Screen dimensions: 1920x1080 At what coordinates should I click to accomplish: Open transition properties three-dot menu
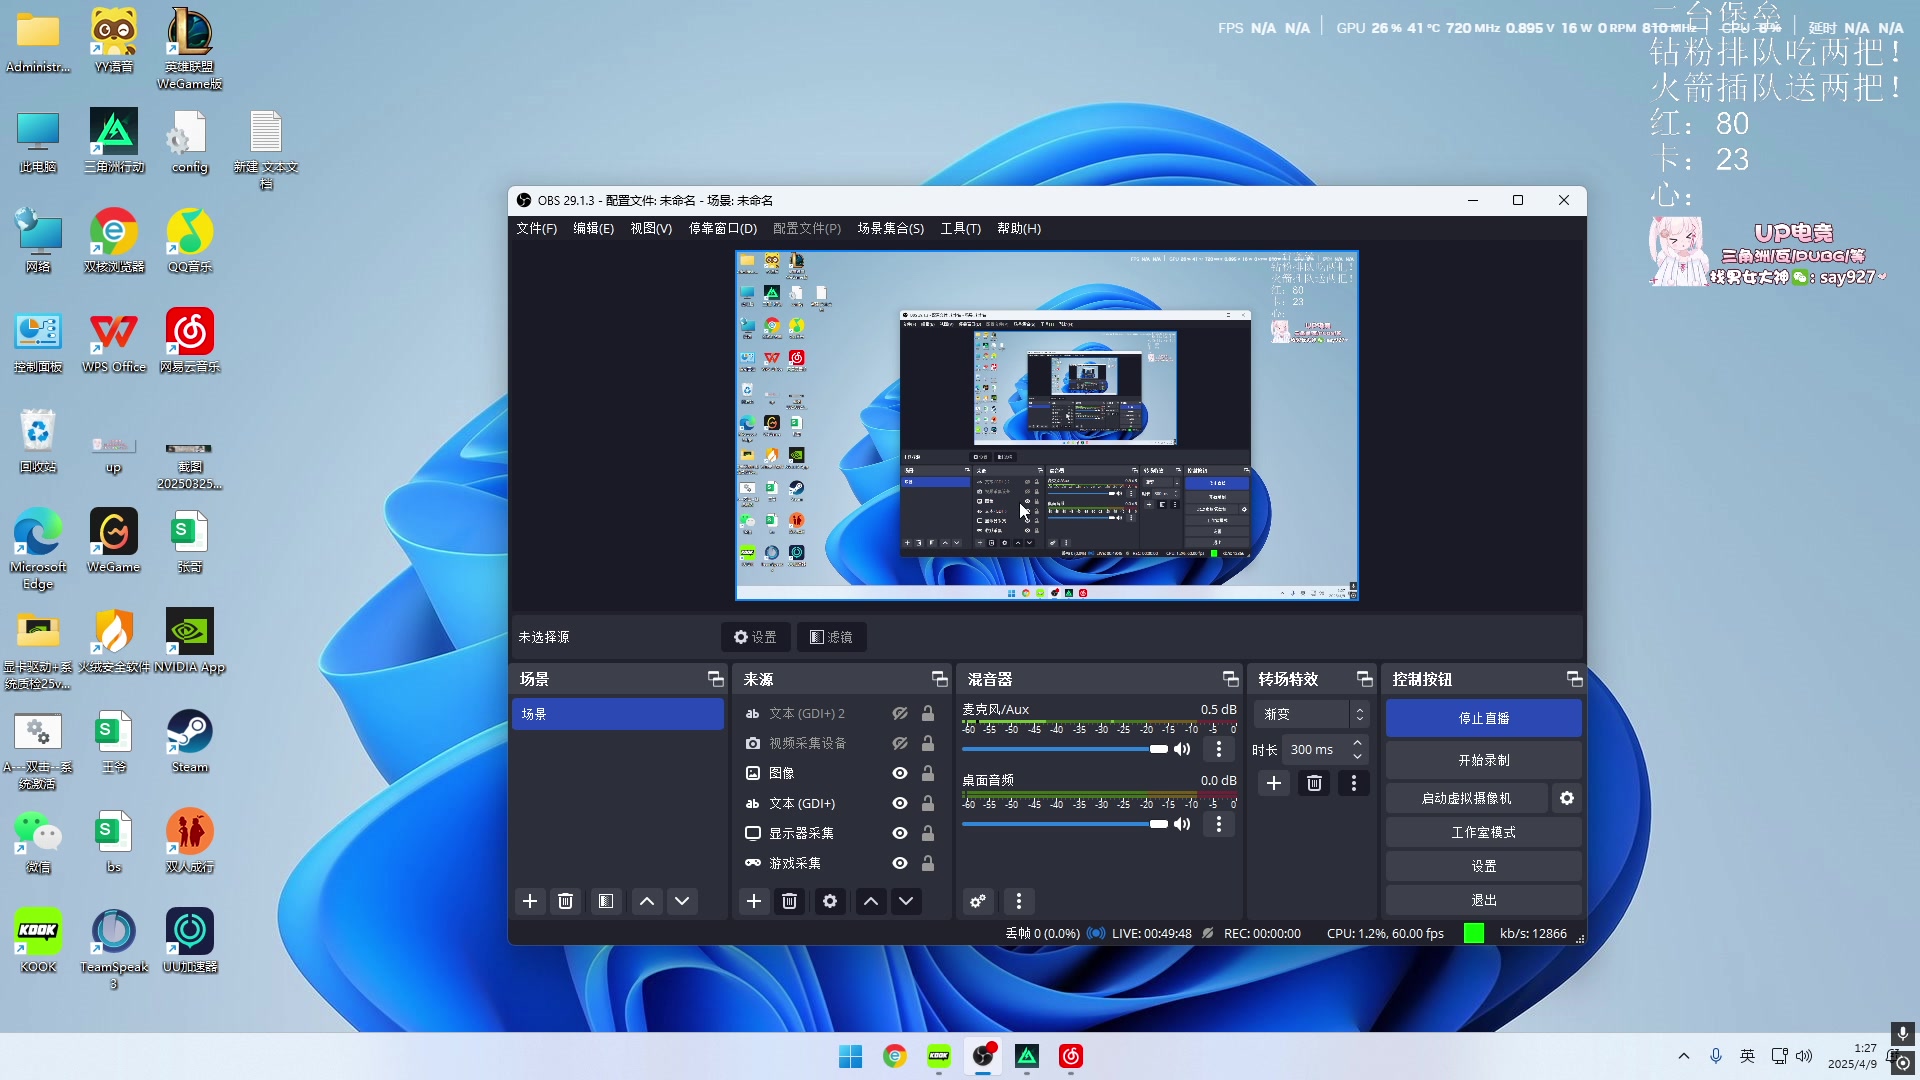[x=1354, y=783]
